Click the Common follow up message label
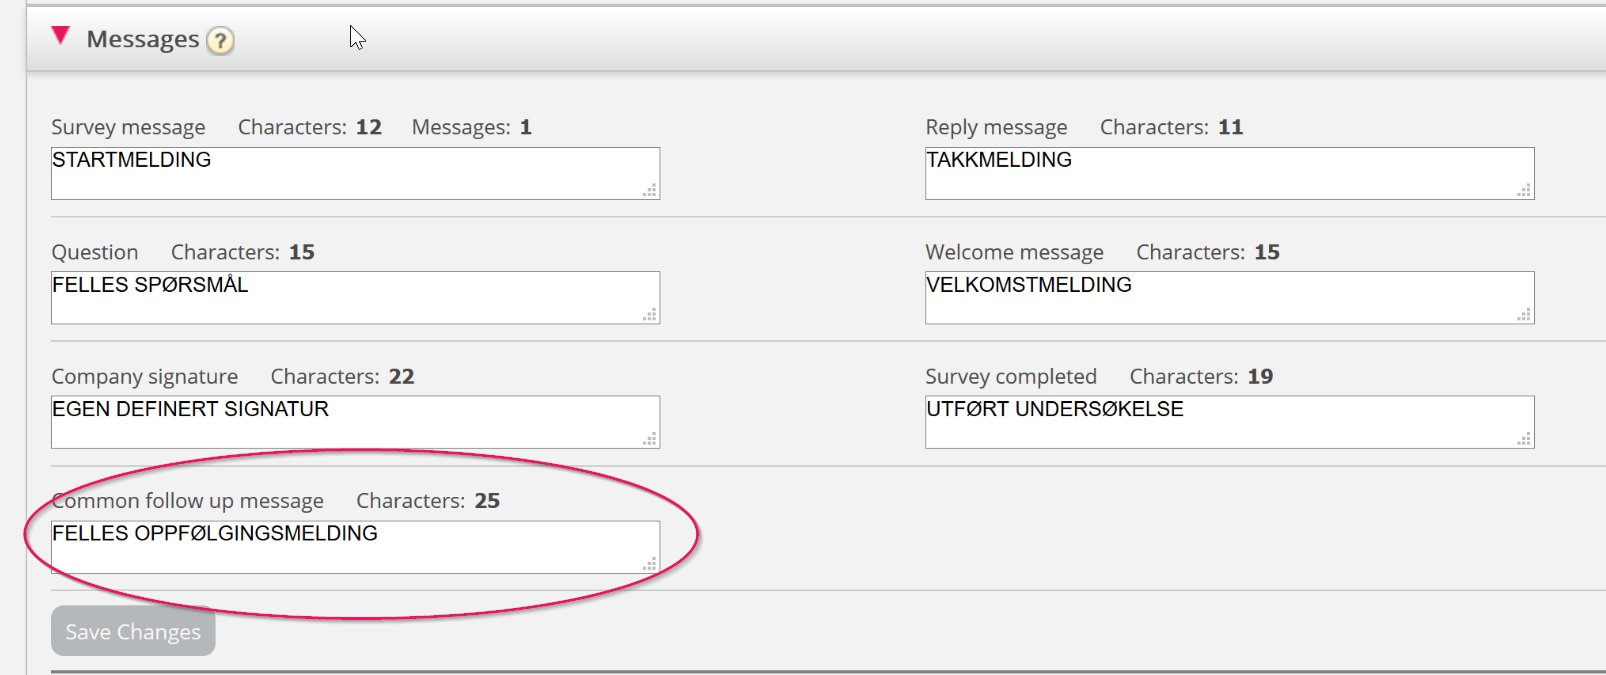This screenshot has width=1606, height=675. click(188, 500)
